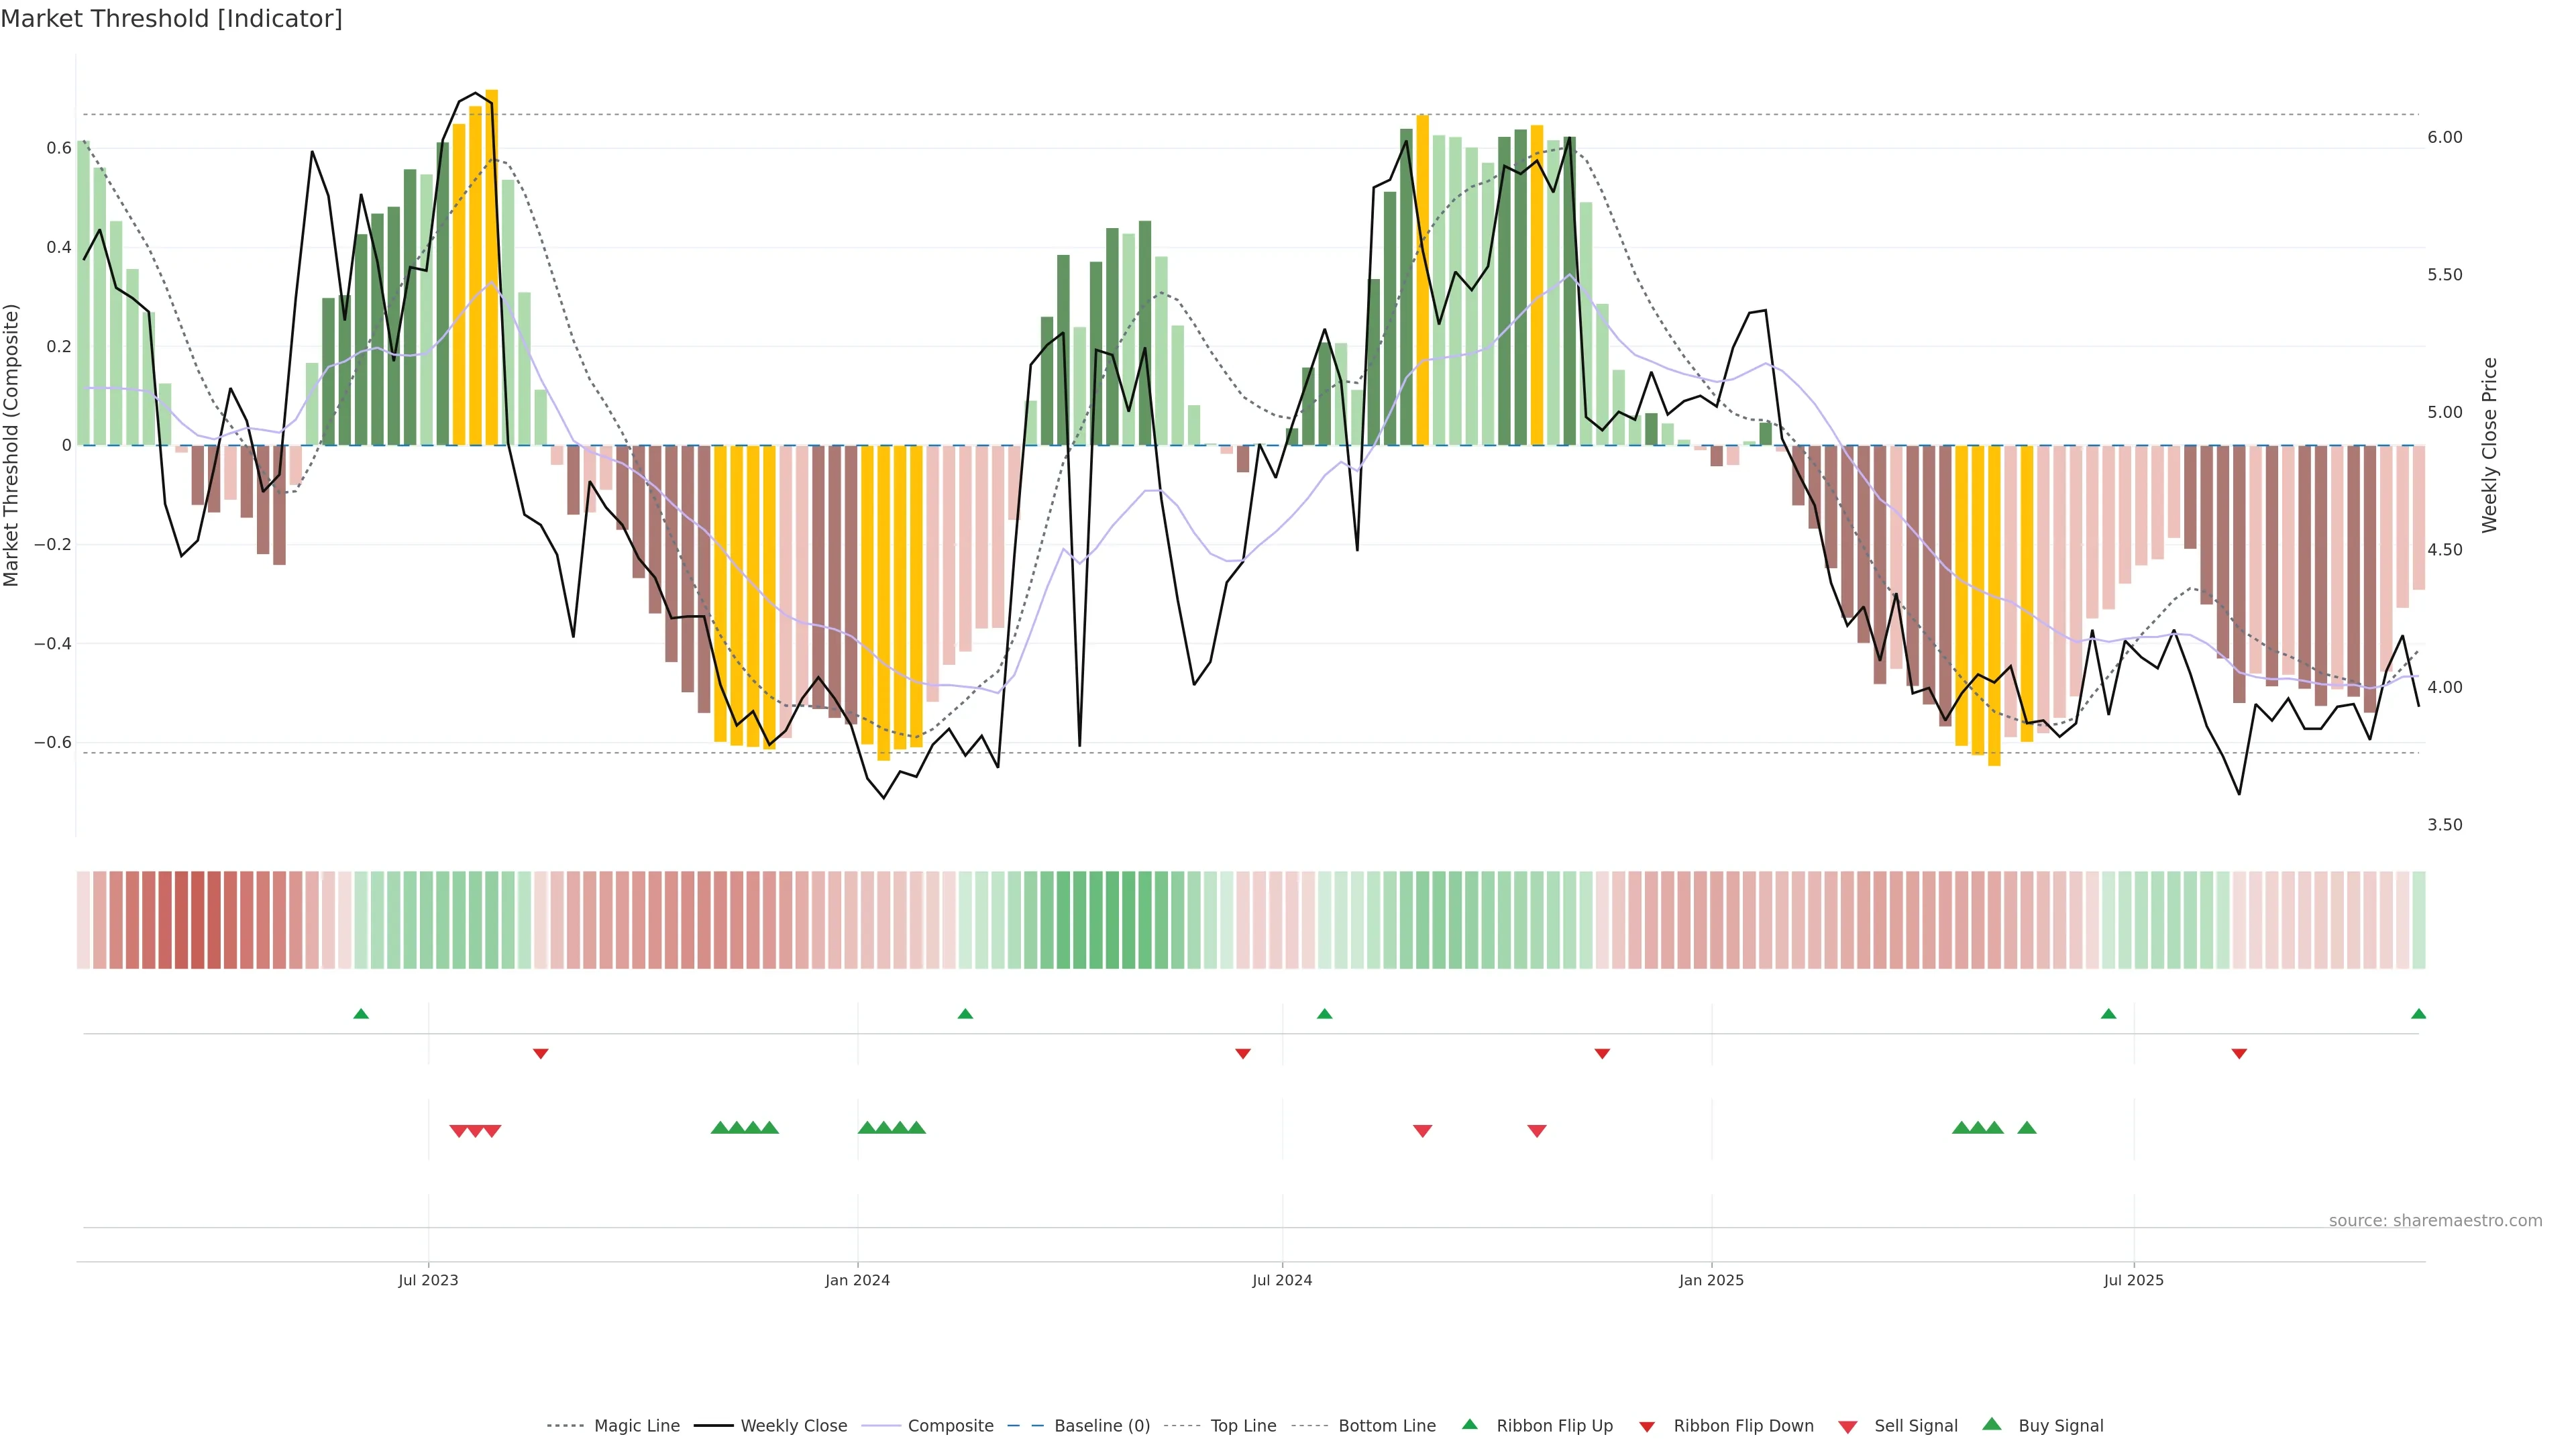The width and height of the screenshot is (2576, 1449).
Task: Click the last green ribbon flip marker at the right edge
Action: point(2418,1014)
